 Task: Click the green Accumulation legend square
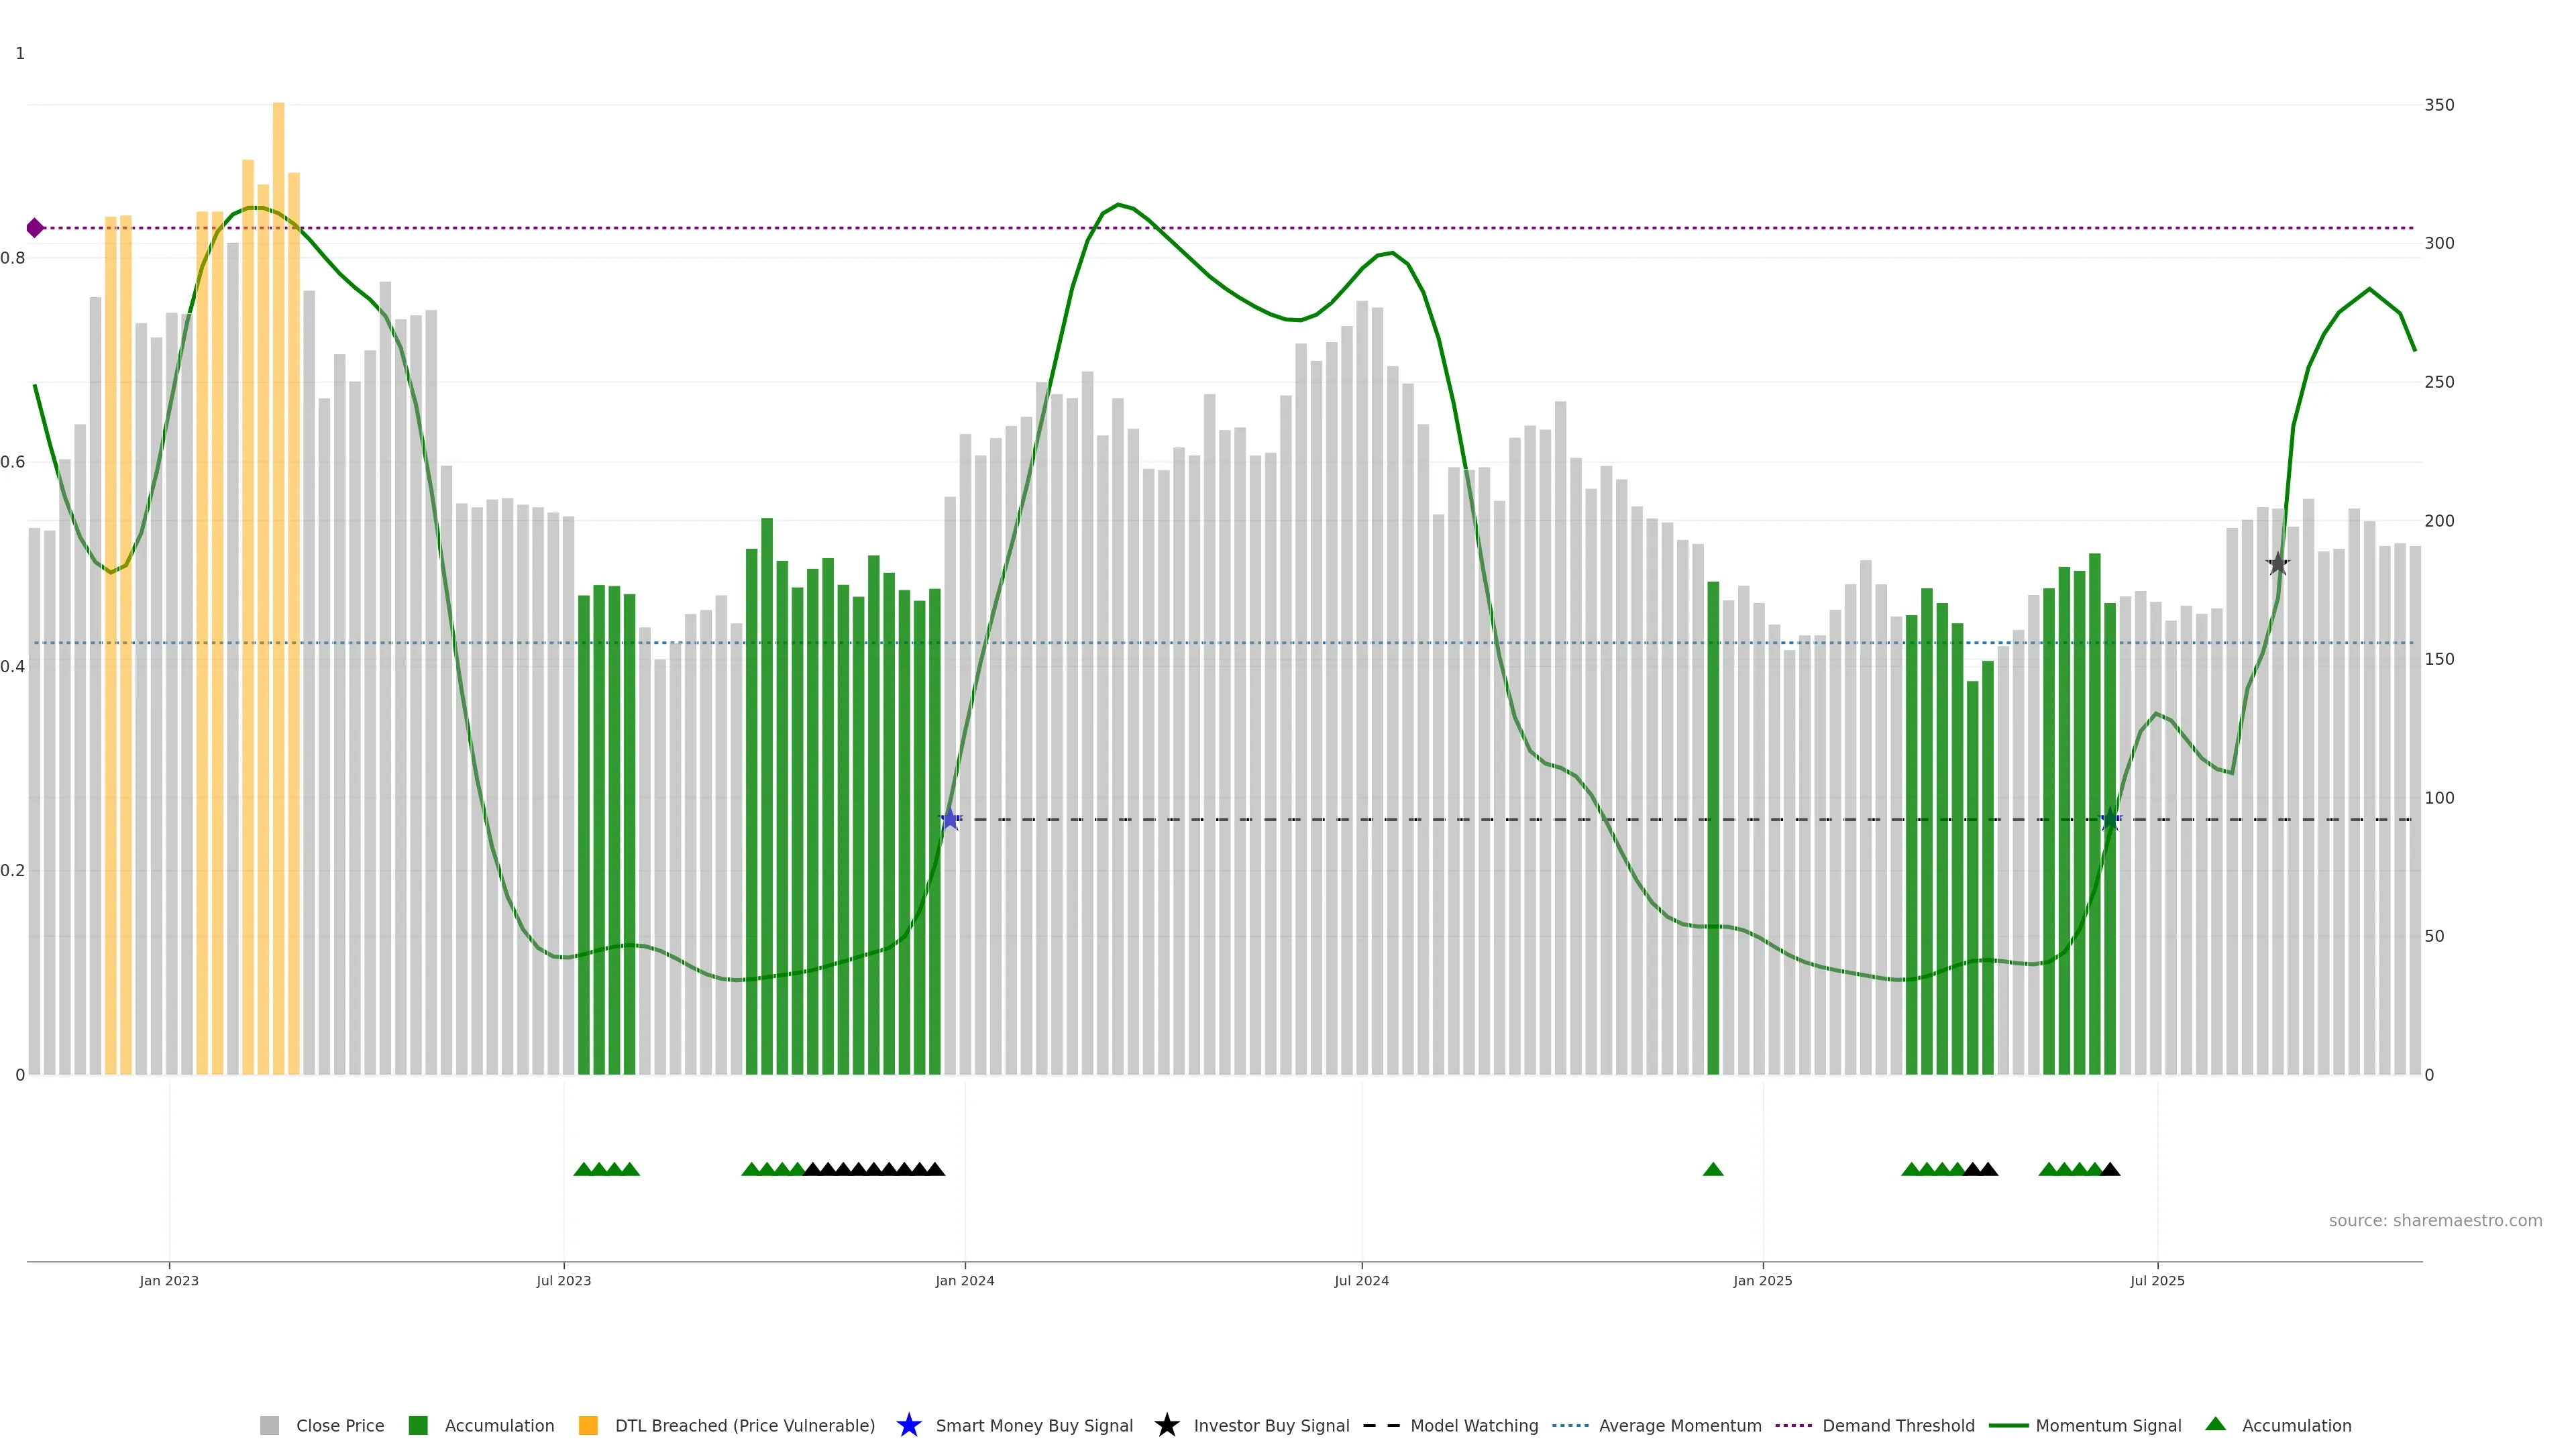coord(418,1425)
